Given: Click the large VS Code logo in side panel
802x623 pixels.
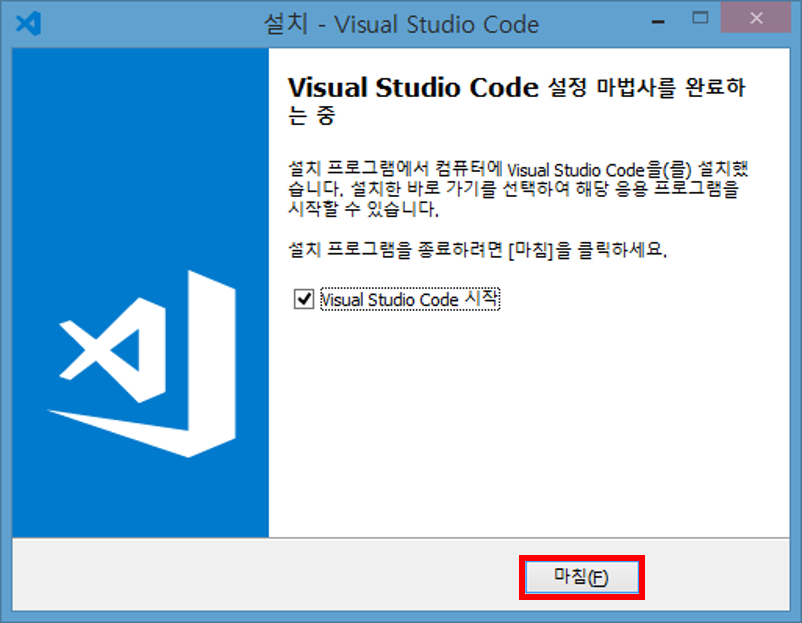Looking at the screenshot, I should [x=142, y=364].
